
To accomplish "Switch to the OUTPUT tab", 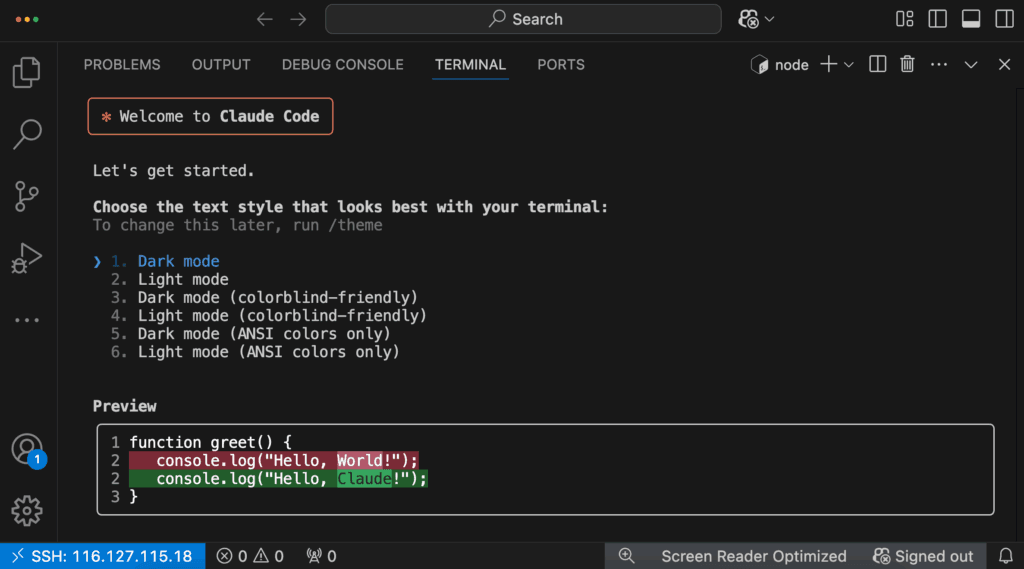I will 221,65.
